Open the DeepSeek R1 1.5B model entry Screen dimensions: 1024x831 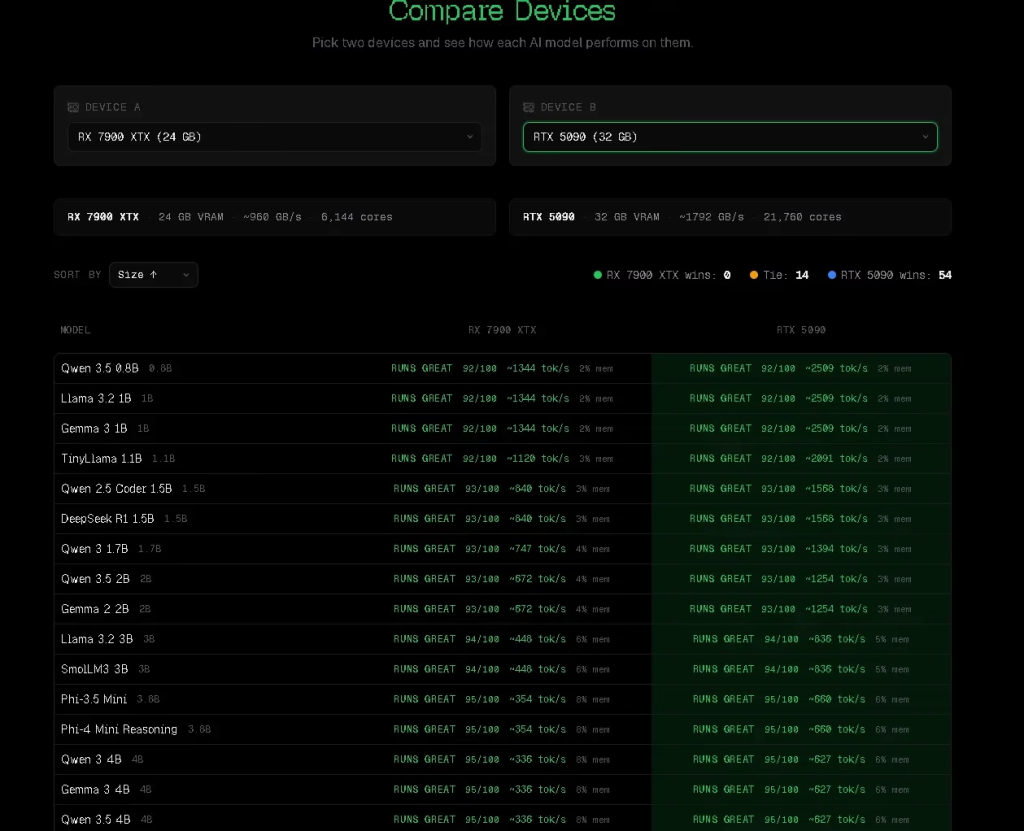109,519
